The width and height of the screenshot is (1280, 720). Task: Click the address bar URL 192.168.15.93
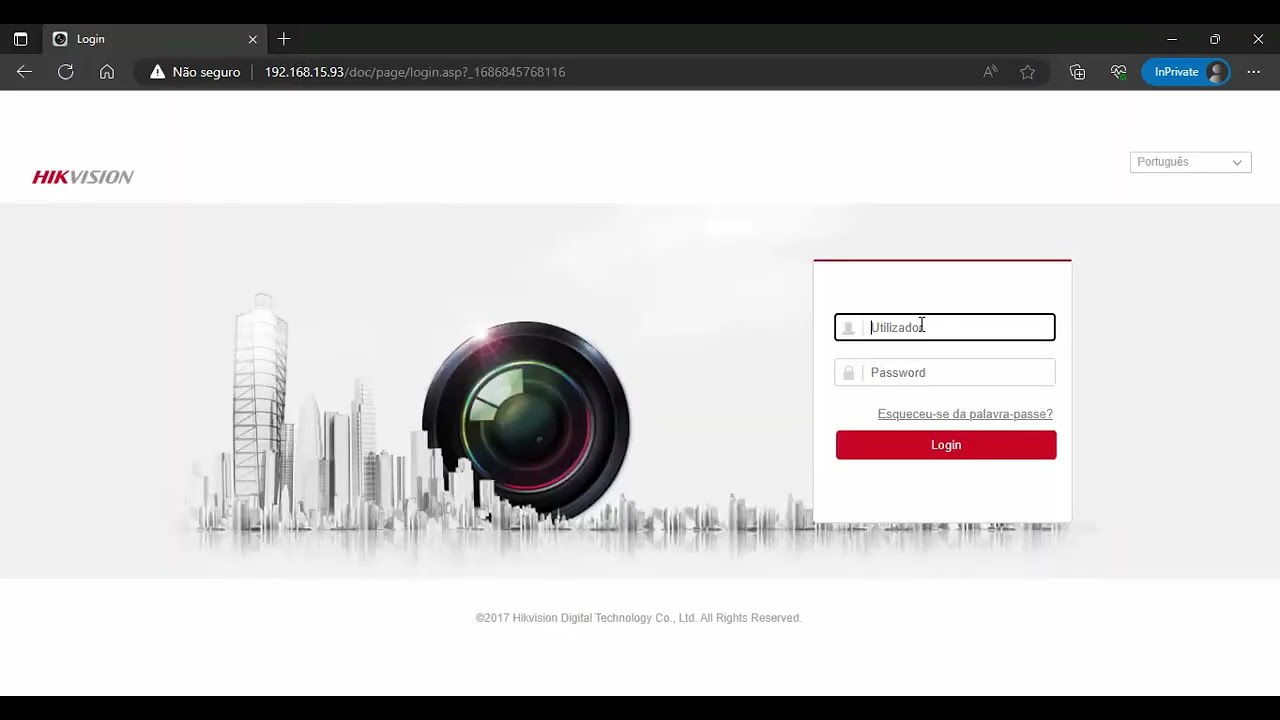click(414, 72)
